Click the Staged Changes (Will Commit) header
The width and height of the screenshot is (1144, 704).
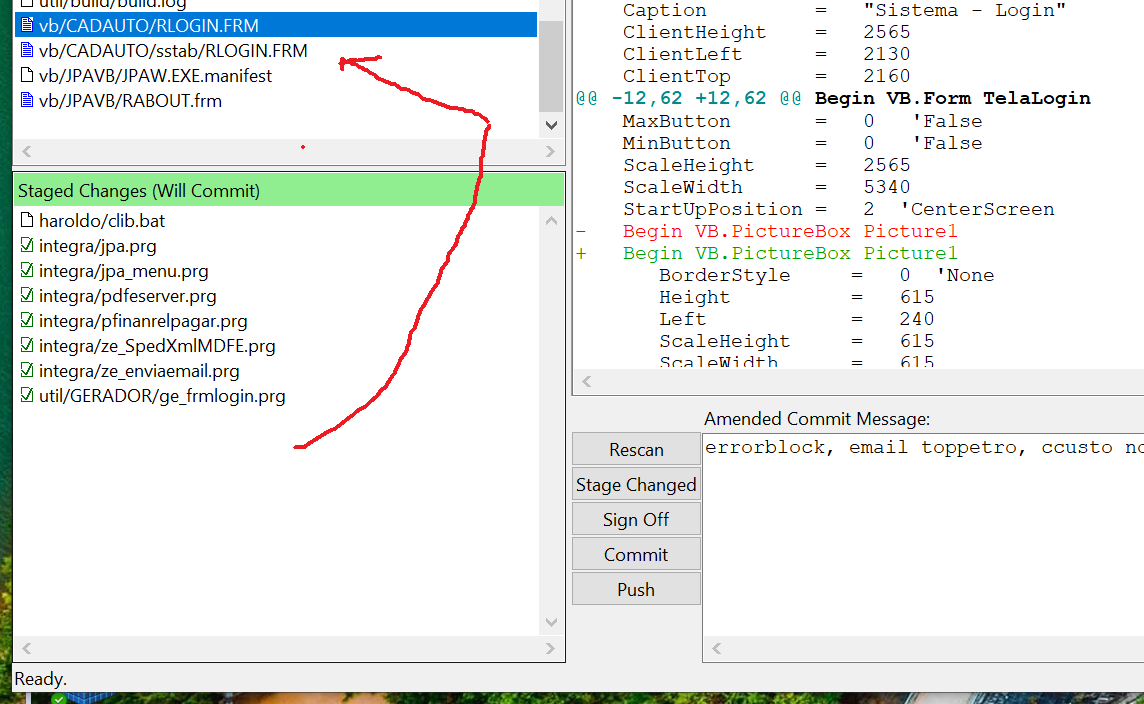coord(289,190)
